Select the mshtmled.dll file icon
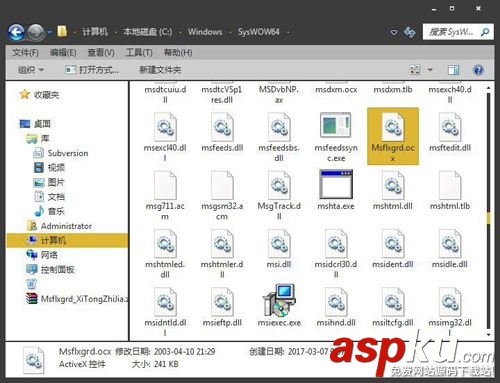The image size is (500, 383). pyautogui.click(x=165, y=244)
